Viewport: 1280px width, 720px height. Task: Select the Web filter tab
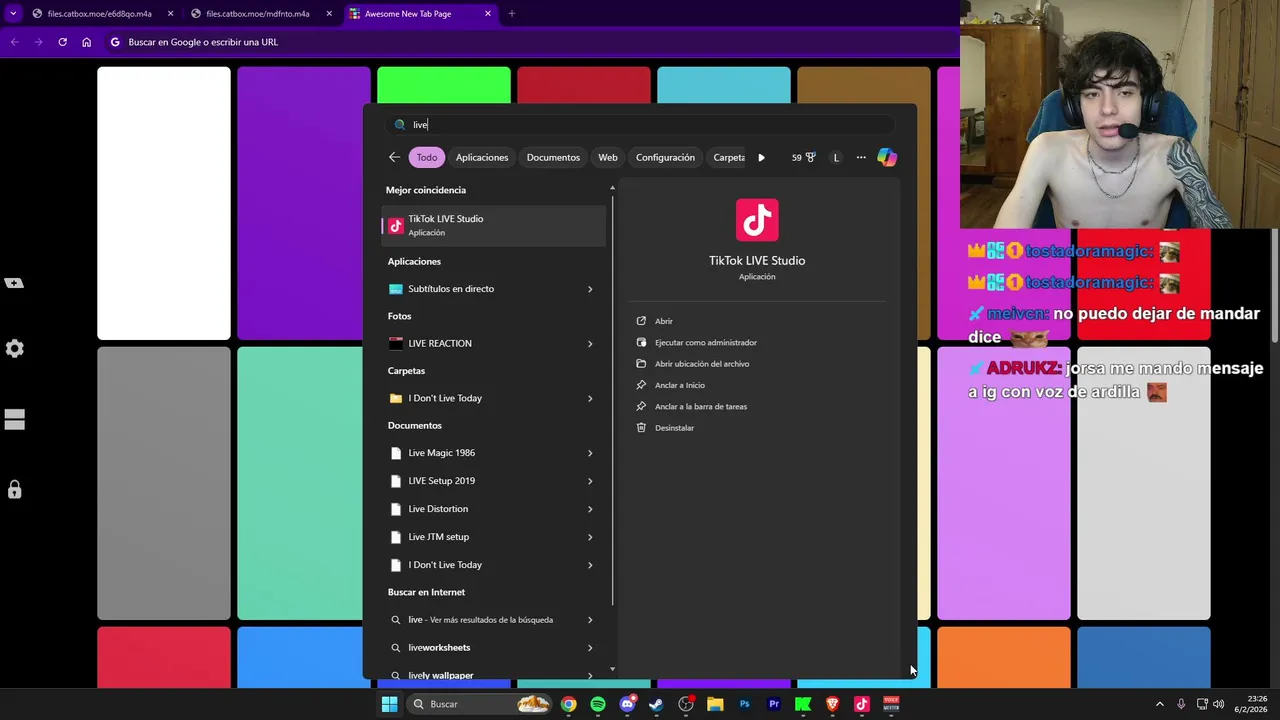click(x=608, y=157)
